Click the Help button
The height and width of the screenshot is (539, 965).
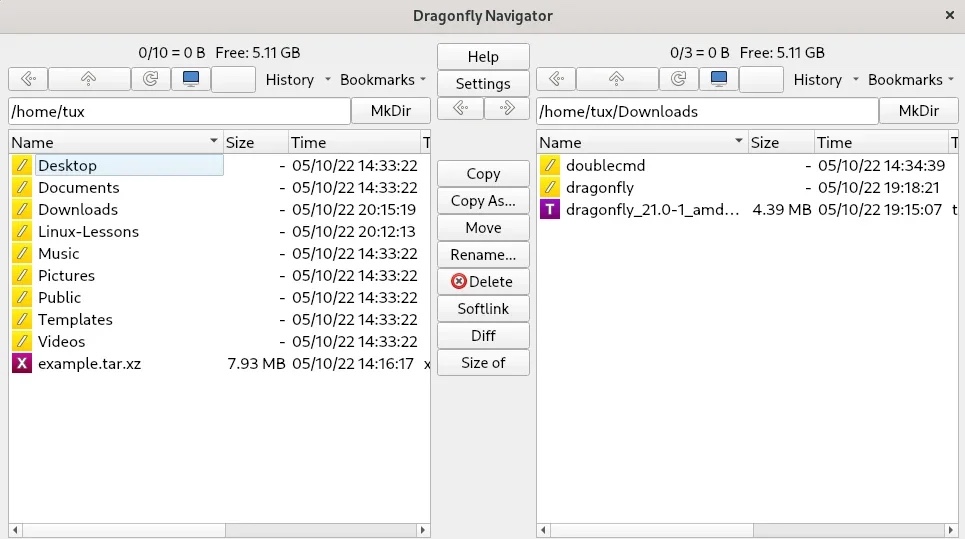[x=483, y=57]
